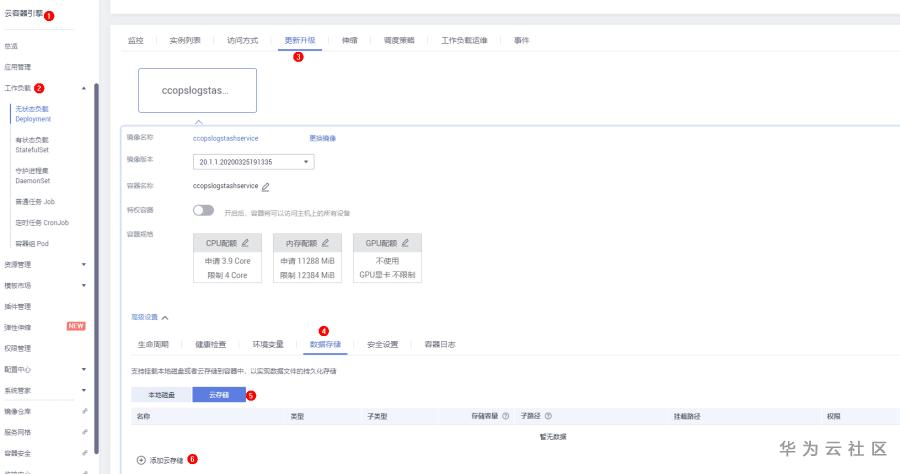Switch to the 访问方式 tab
The image size is (900, 474).
pyautogui.click(x=242, y=40)
